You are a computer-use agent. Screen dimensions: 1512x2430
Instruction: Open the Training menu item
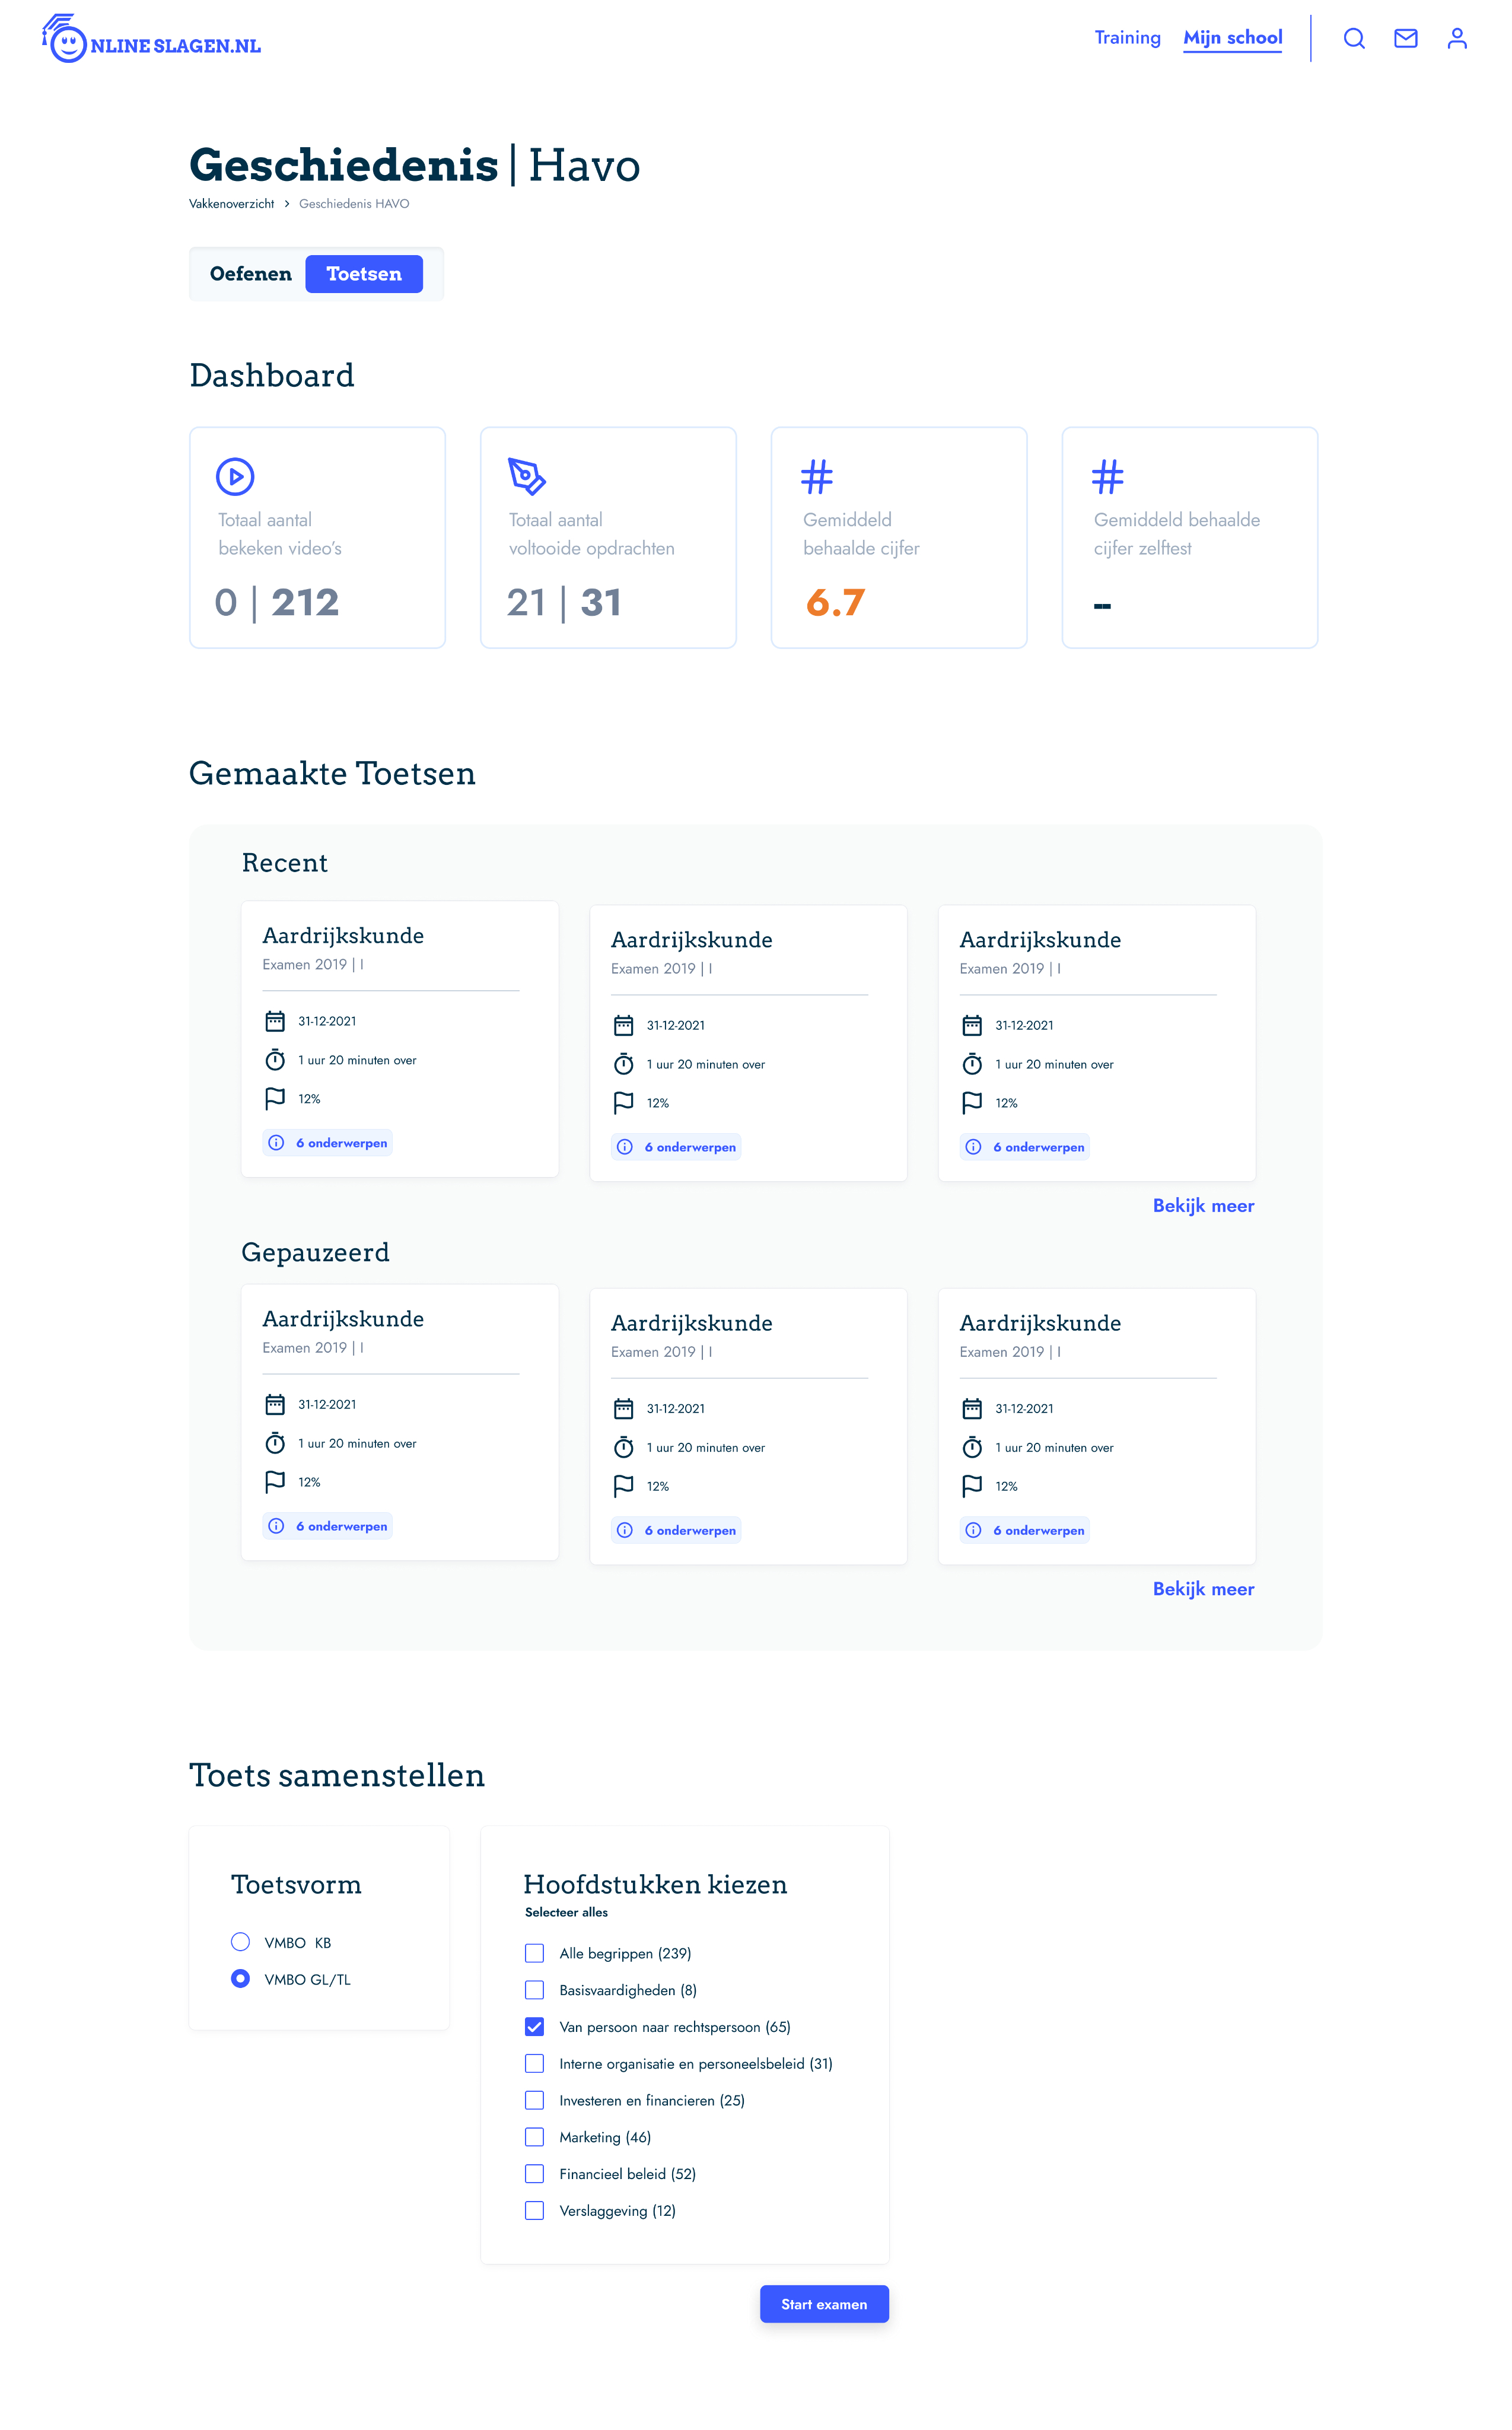1127,38
